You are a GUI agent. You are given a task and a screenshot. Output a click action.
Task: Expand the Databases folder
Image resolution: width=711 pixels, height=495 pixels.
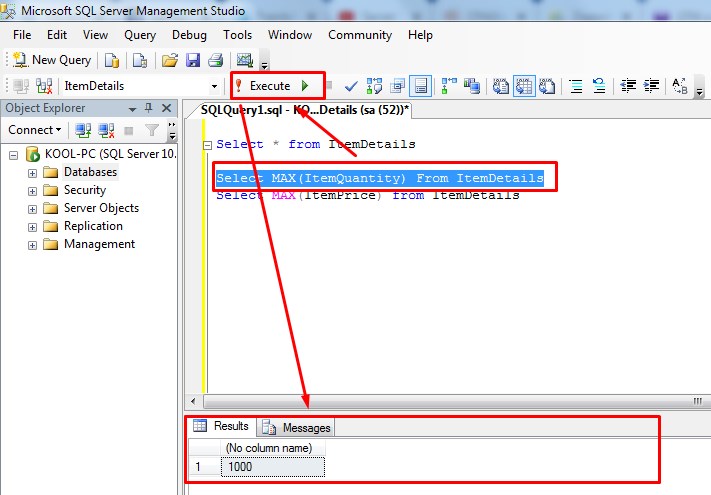click(x=32, y=173)
